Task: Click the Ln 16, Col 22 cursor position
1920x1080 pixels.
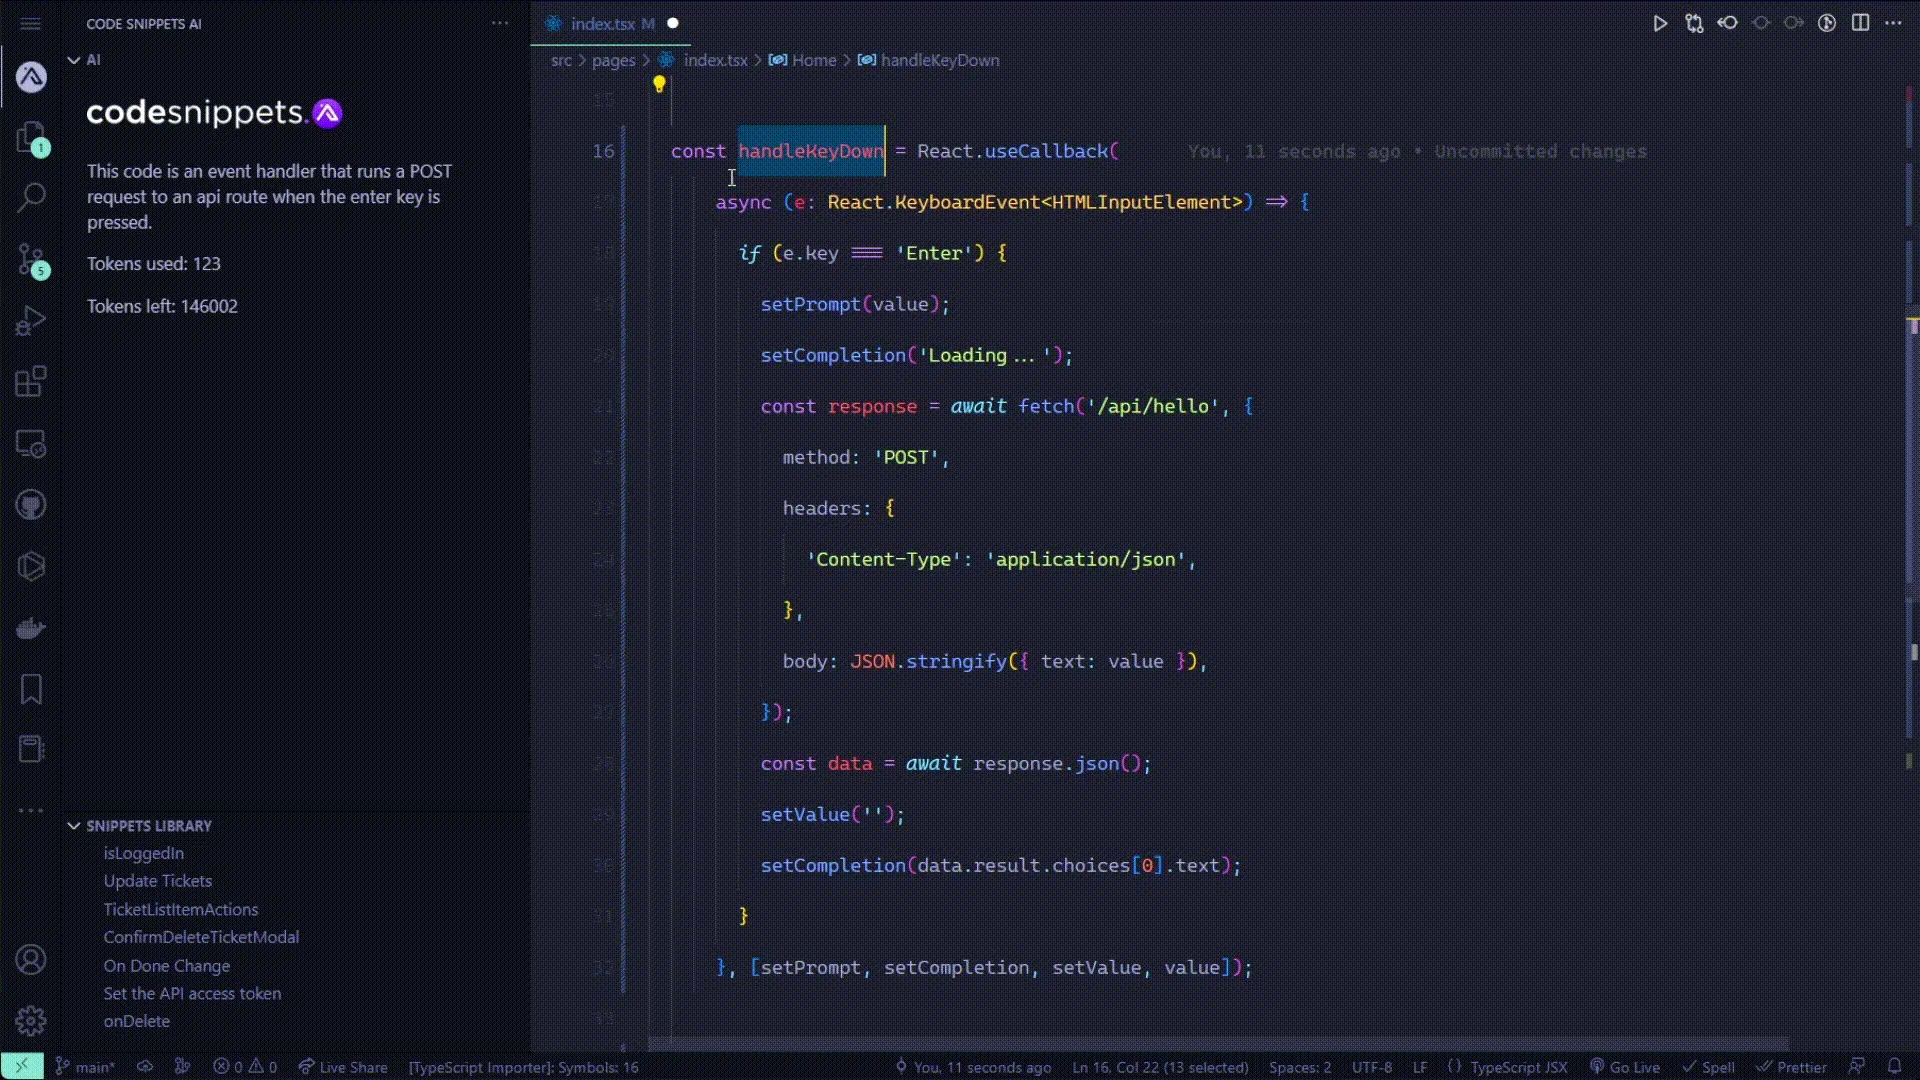Action: [1160, 1067]
